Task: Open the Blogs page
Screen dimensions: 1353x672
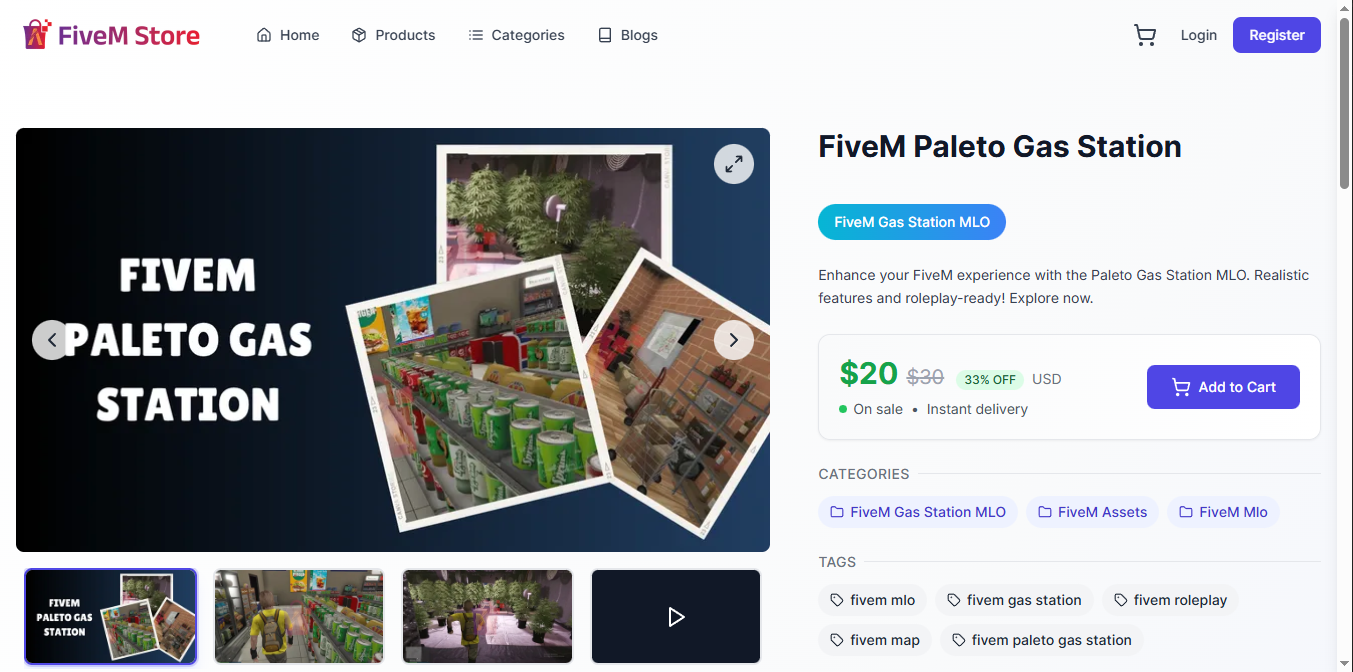Action: 627,35
